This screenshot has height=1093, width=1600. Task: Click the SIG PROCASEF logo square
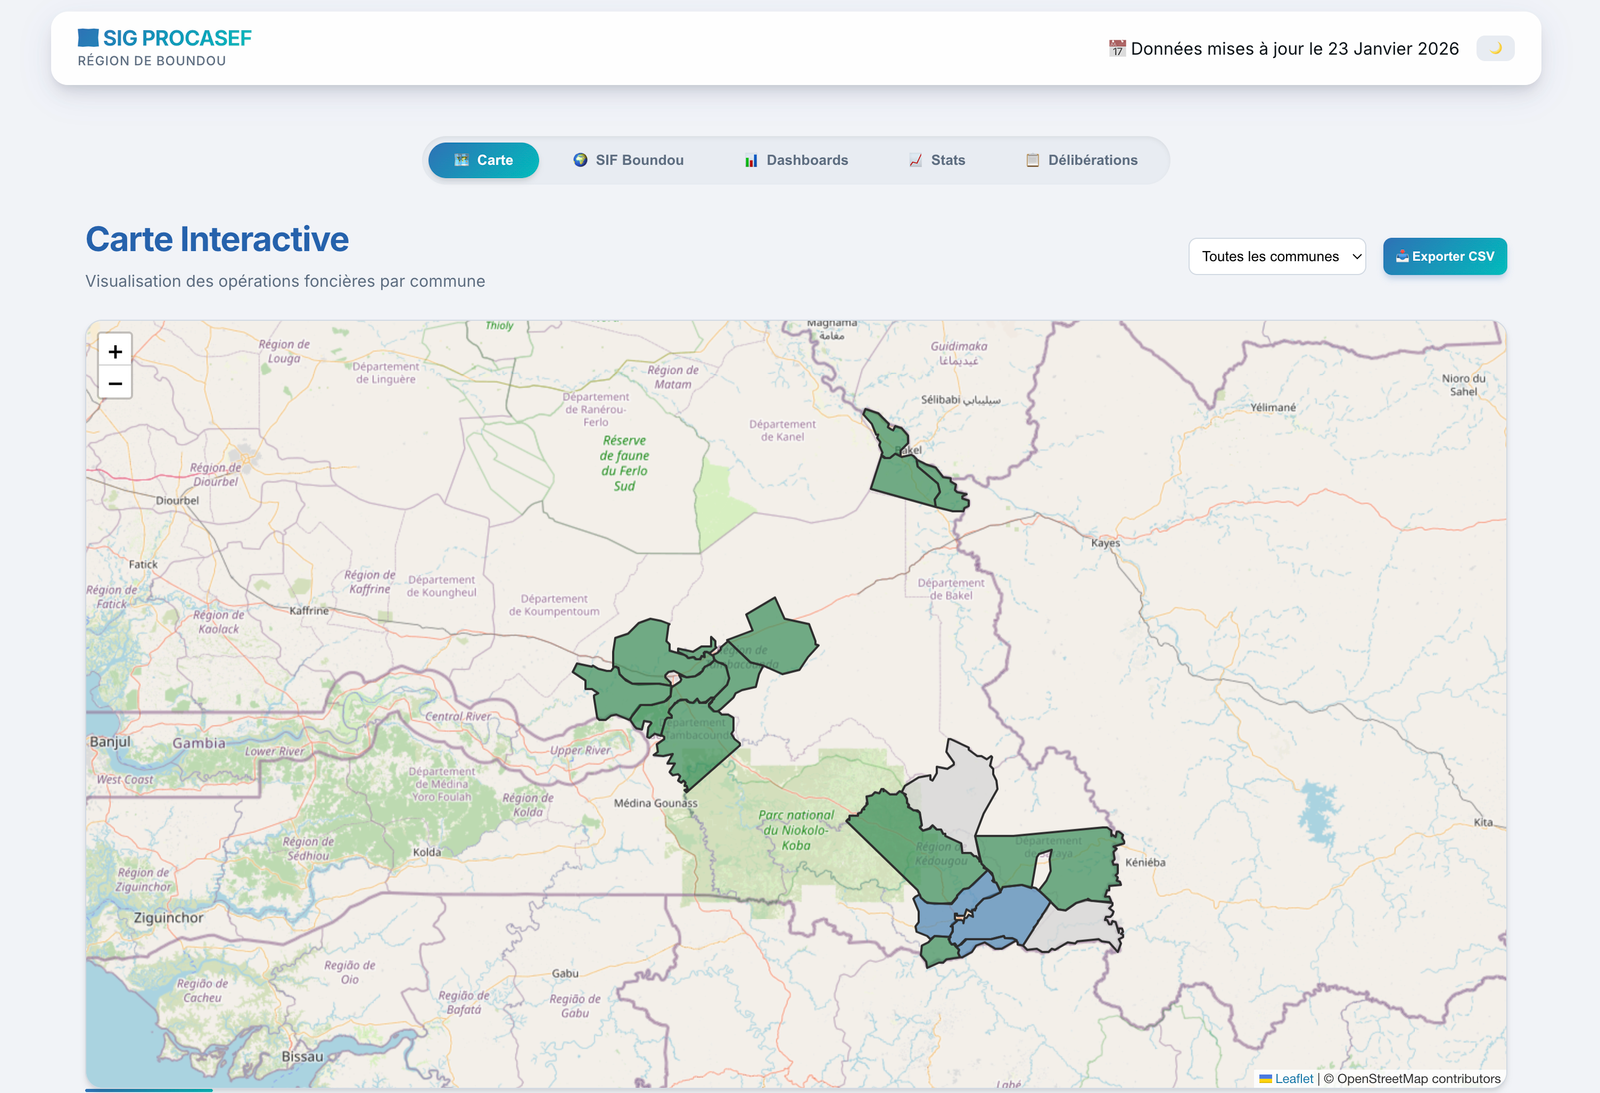point(88,38)
